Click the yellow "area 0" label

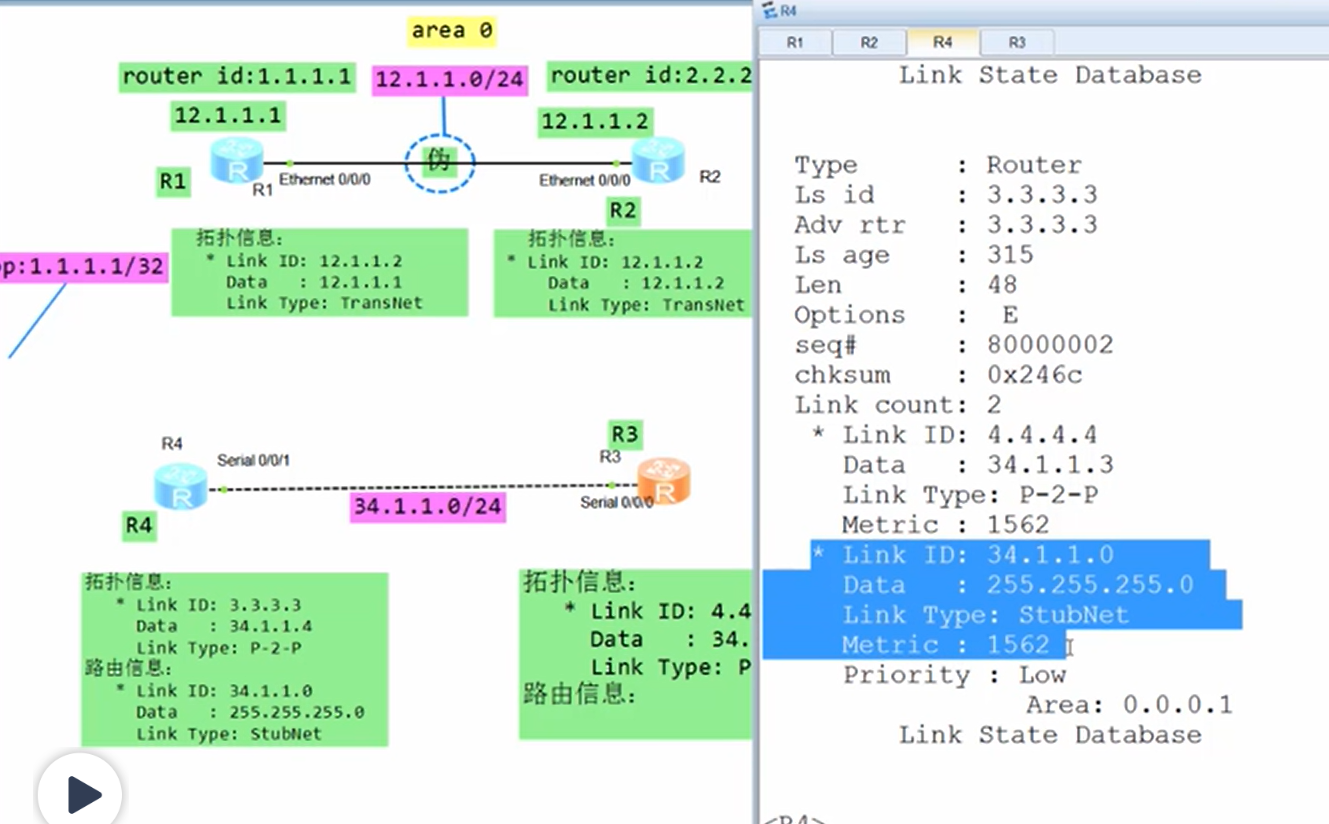452,31
